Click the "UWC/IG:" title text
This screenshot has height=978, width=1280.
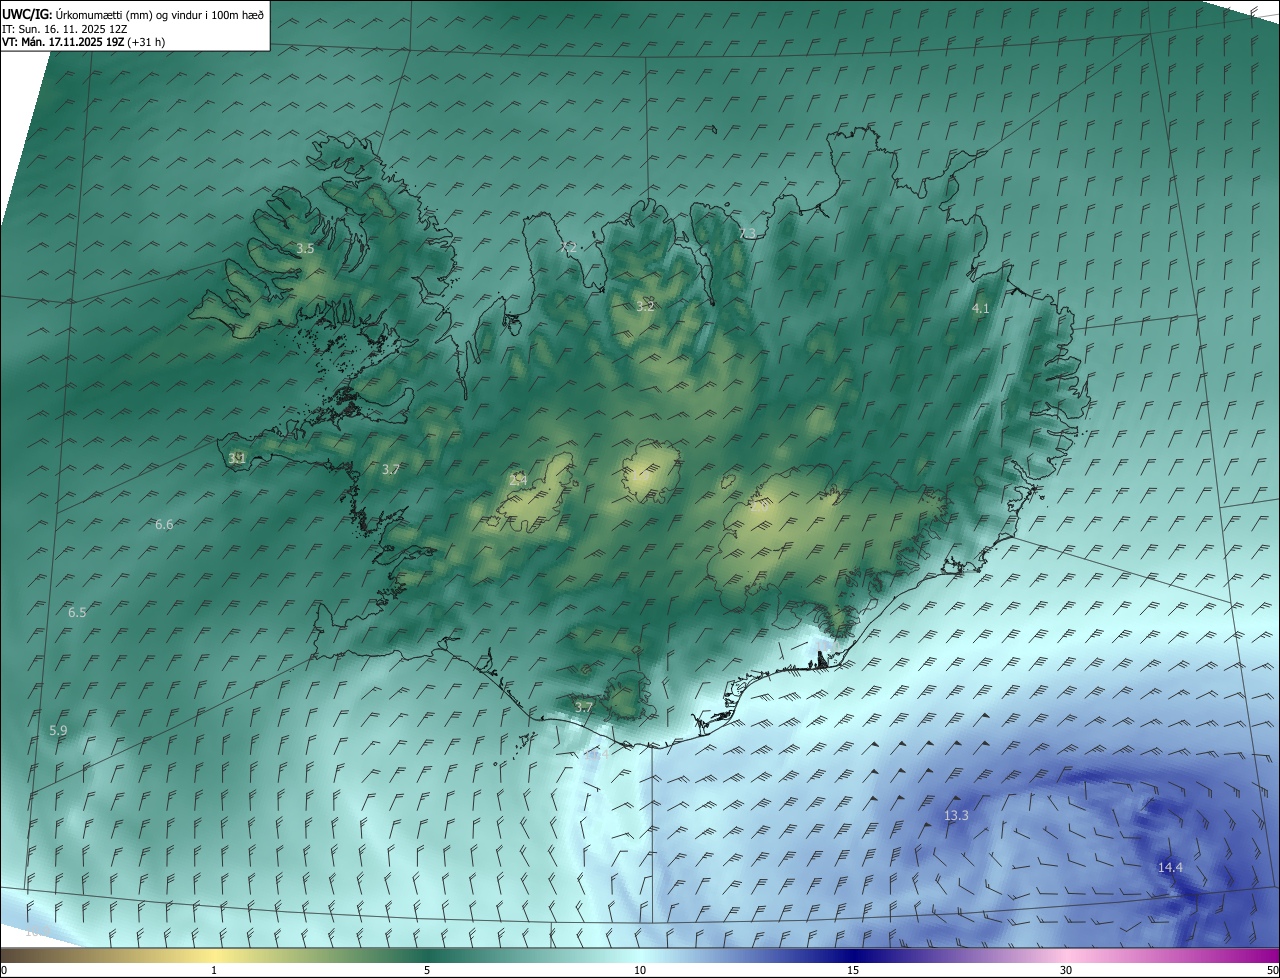coord(27,14)
